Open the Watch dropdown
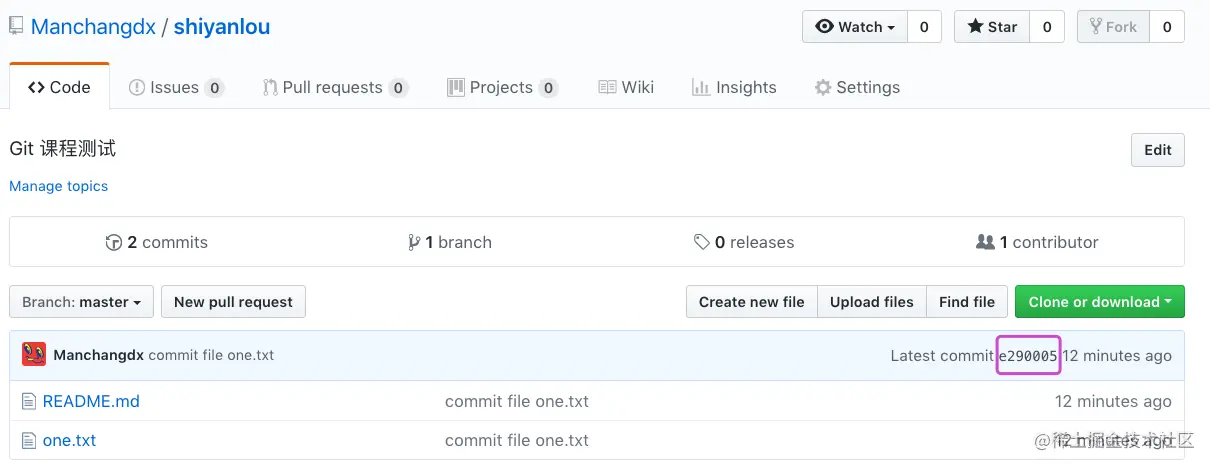 (x=855, y=27)
